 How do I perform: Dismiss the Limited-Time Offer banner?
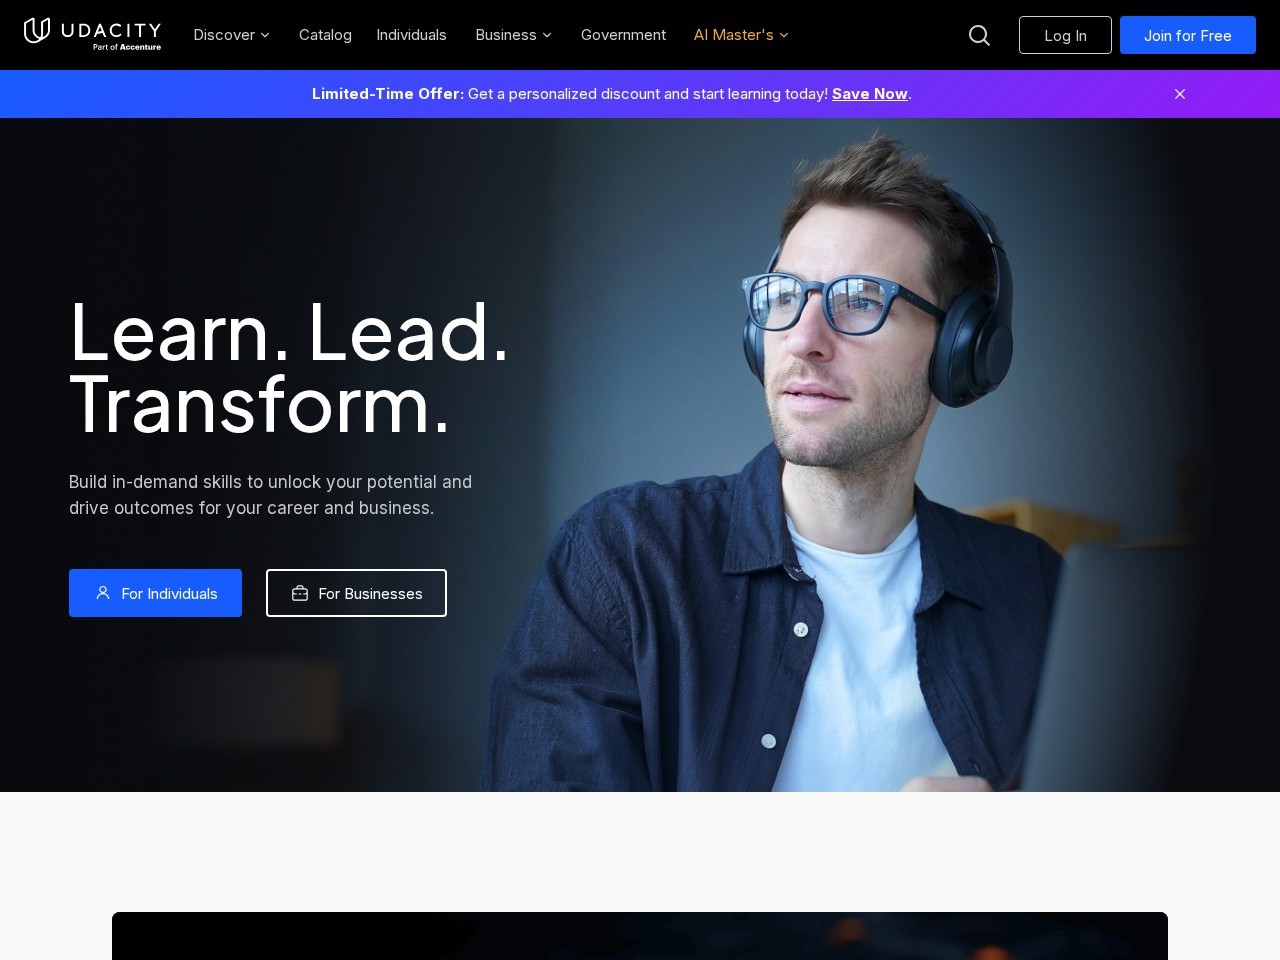[x=1180, y=94]
